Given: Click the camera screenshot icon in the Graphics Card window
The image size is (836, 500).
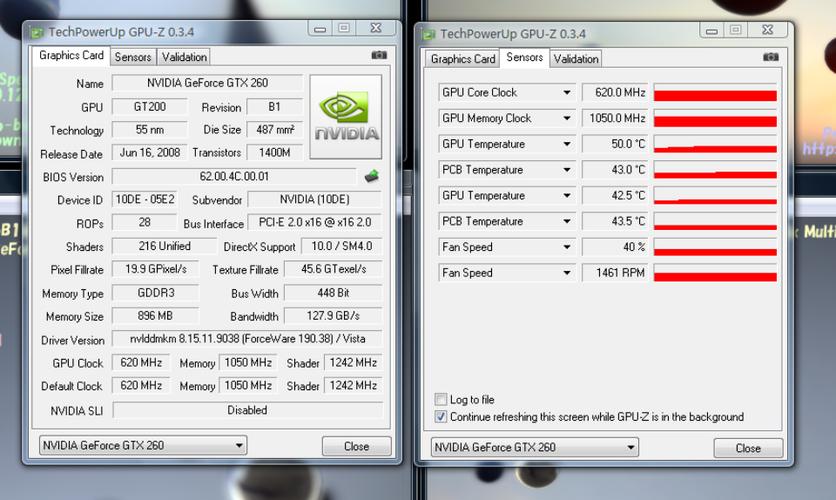Looking at the screenshot, I should (x=379, y=56).
